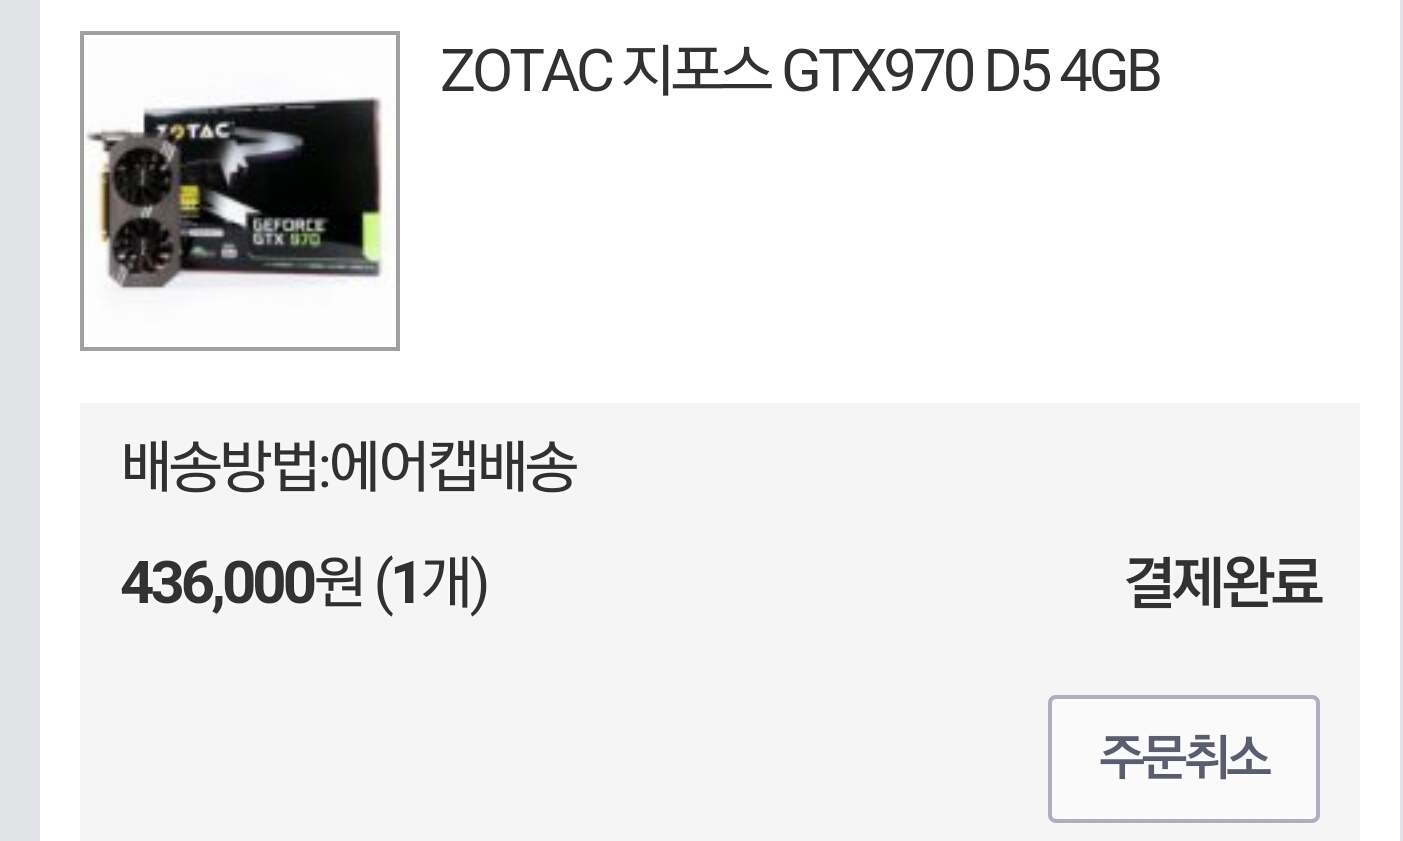Click GTX970 in the product title
Screen dimensions: 1403x841
tap(876, 71)
